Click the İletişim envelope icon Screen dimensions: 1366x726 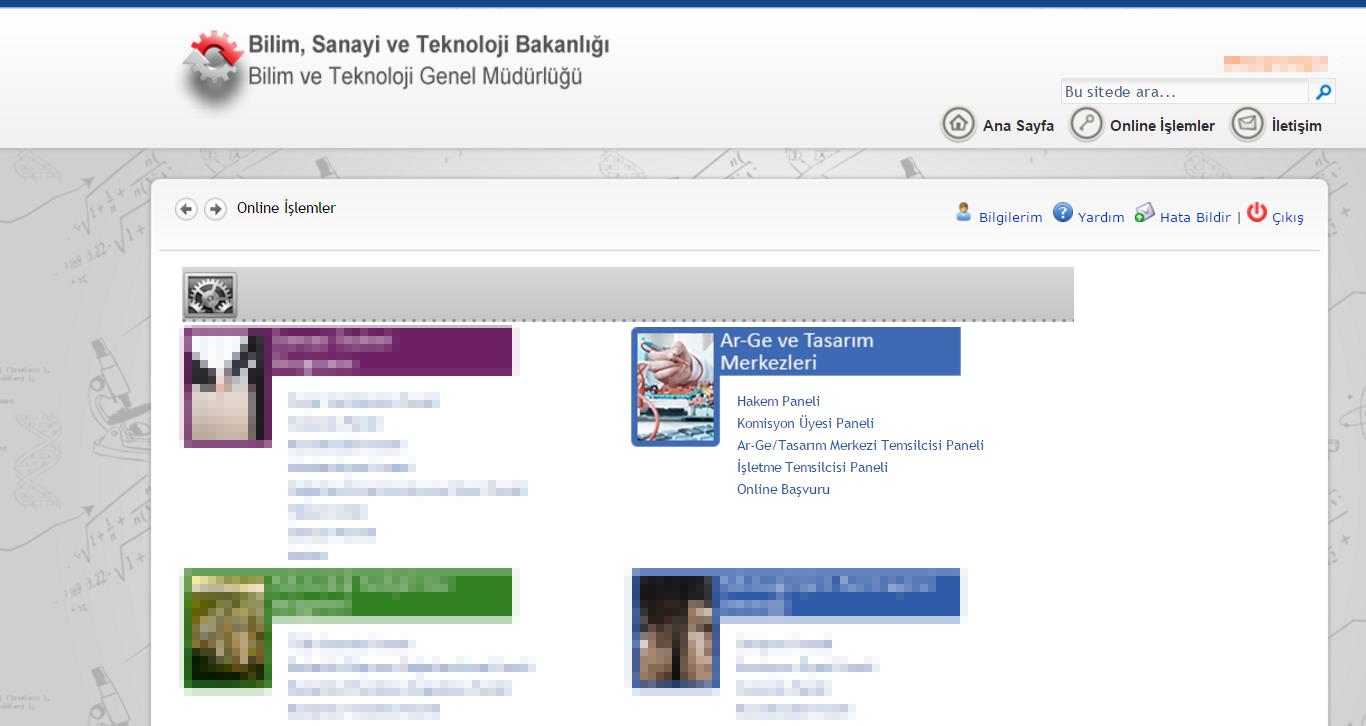[1247, 124]
